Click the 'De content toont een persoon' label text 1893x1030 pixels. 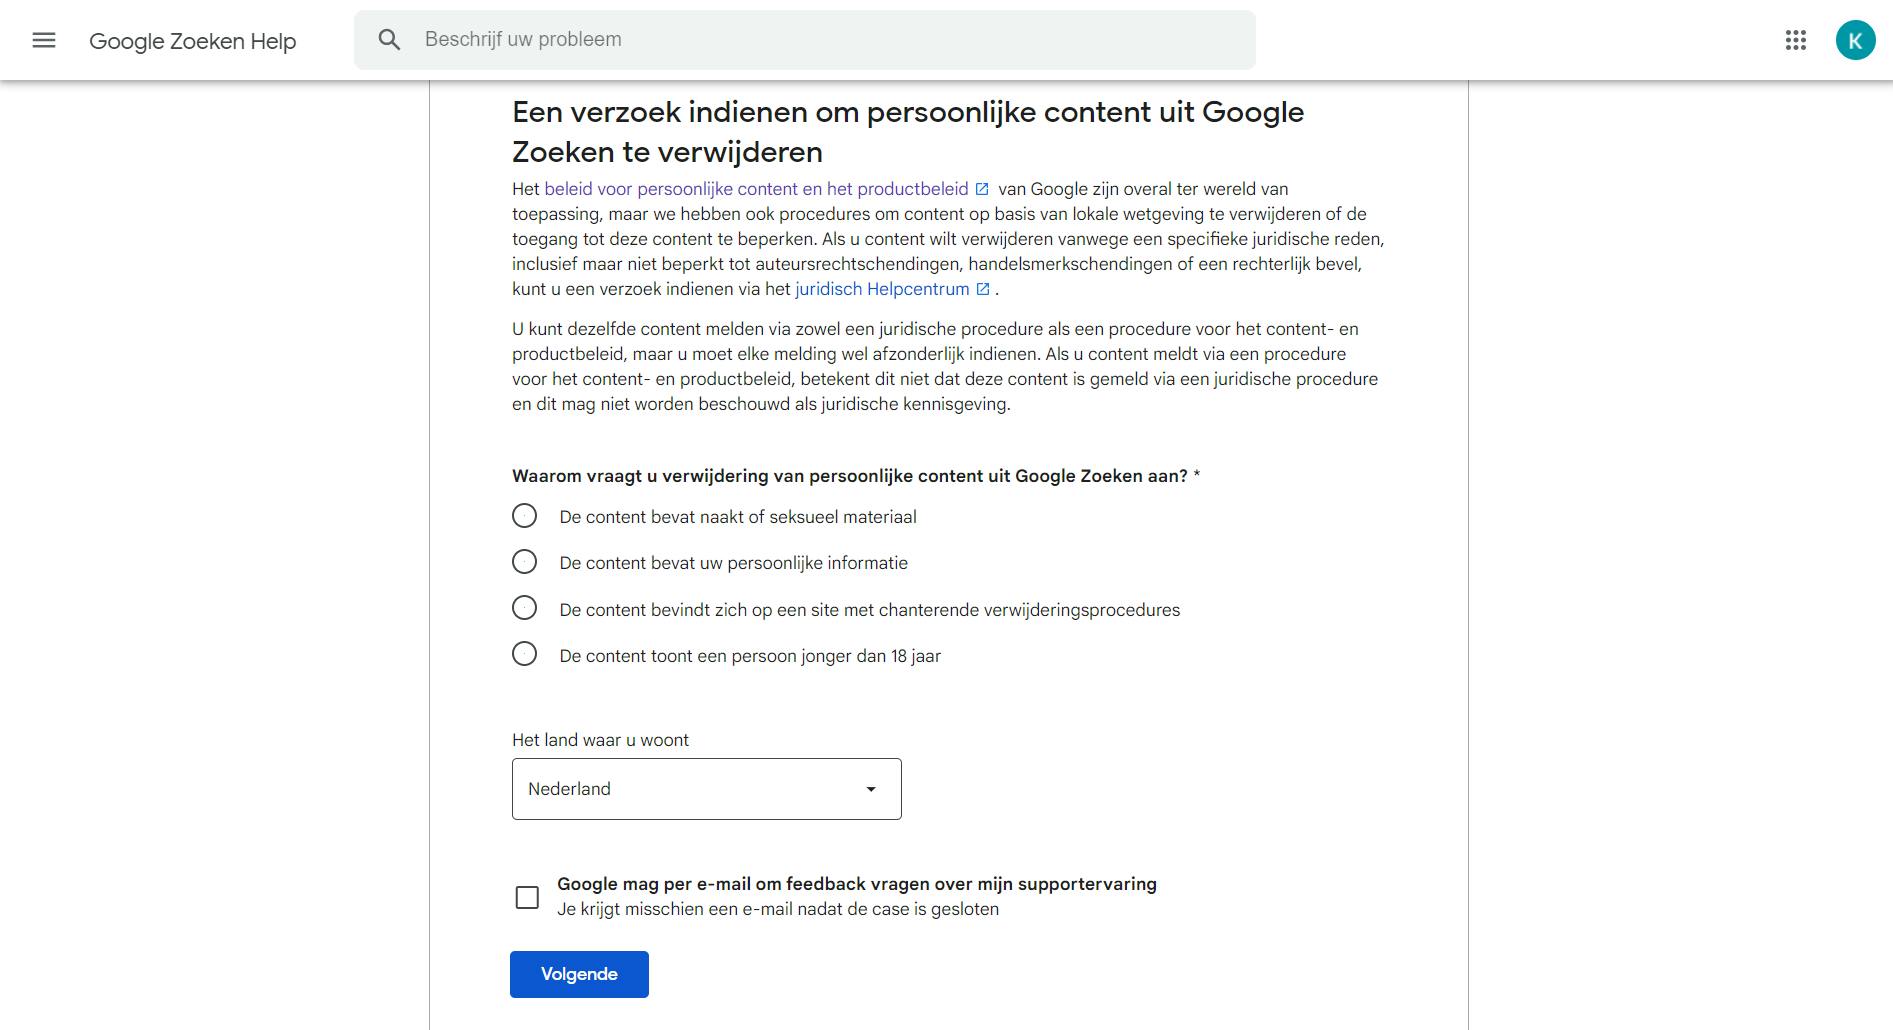(750, 656)
